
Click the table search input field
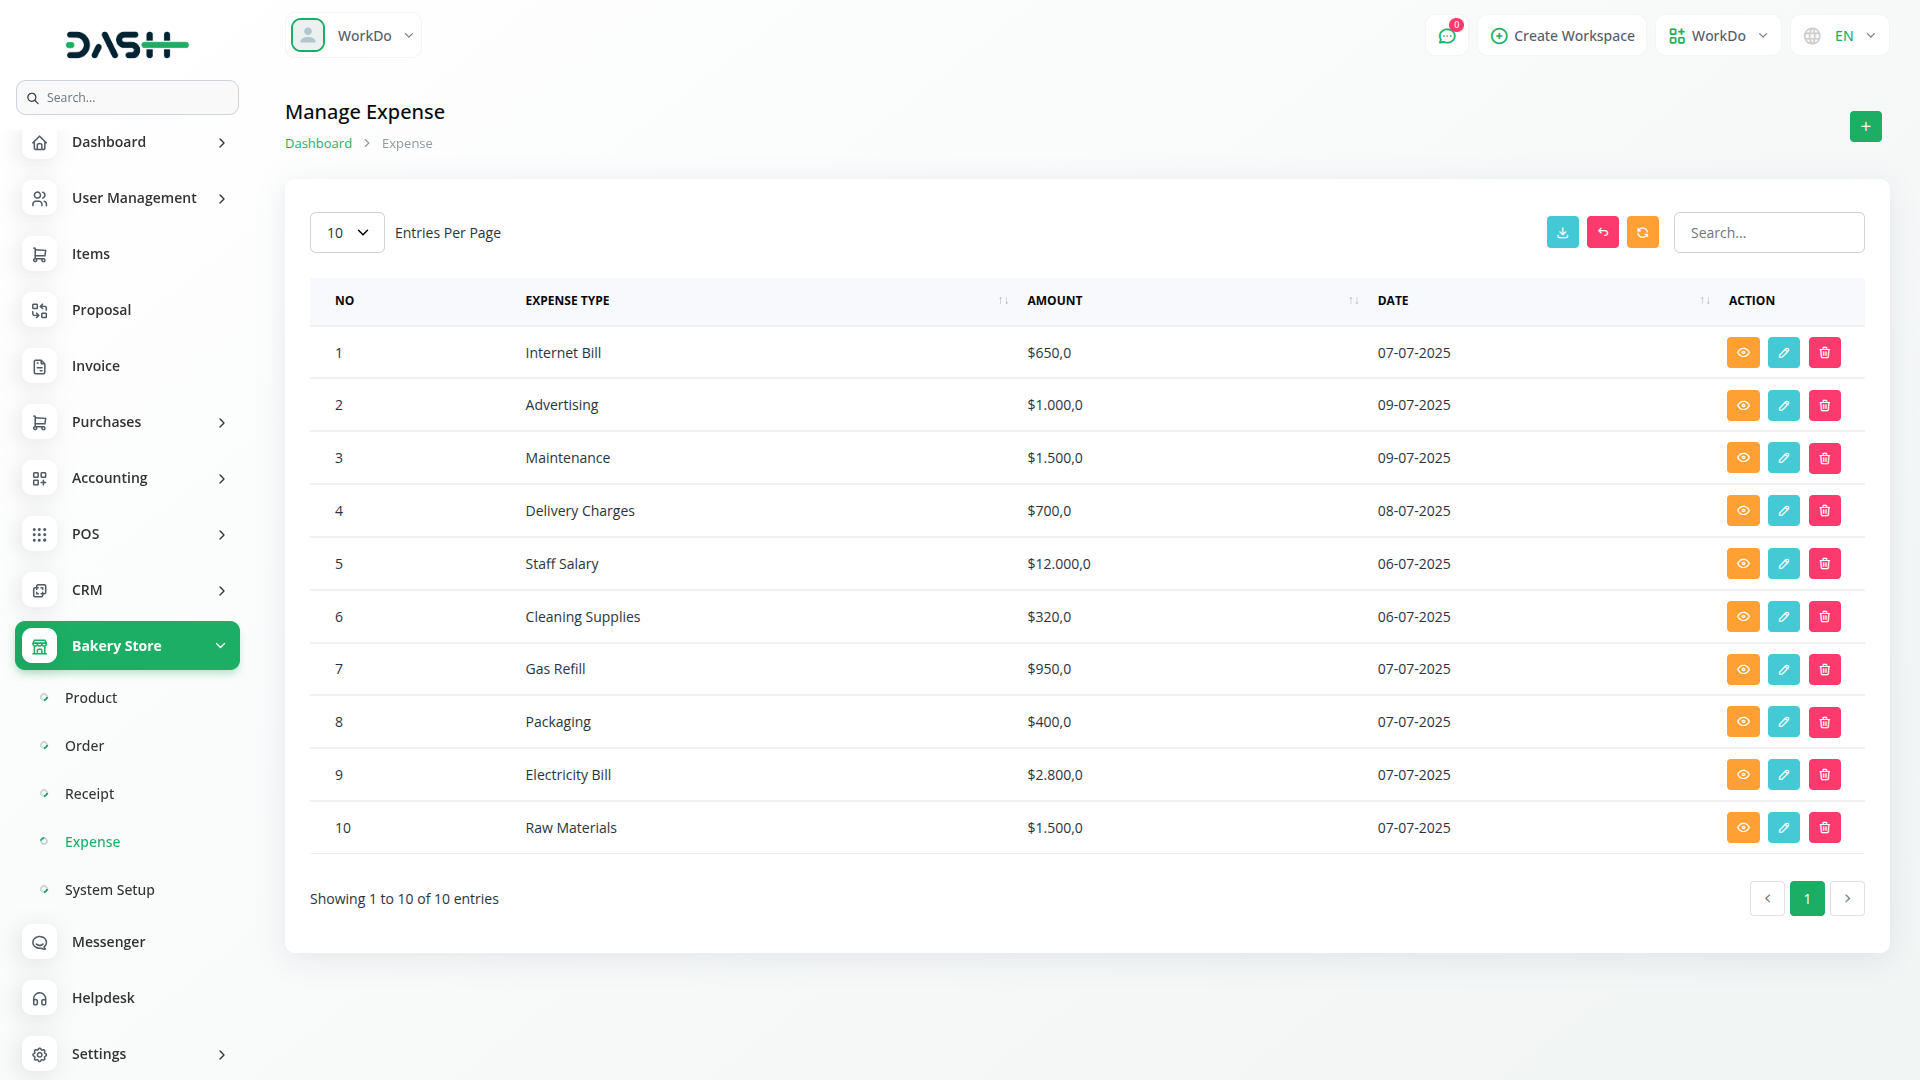tap(1768, 233)
